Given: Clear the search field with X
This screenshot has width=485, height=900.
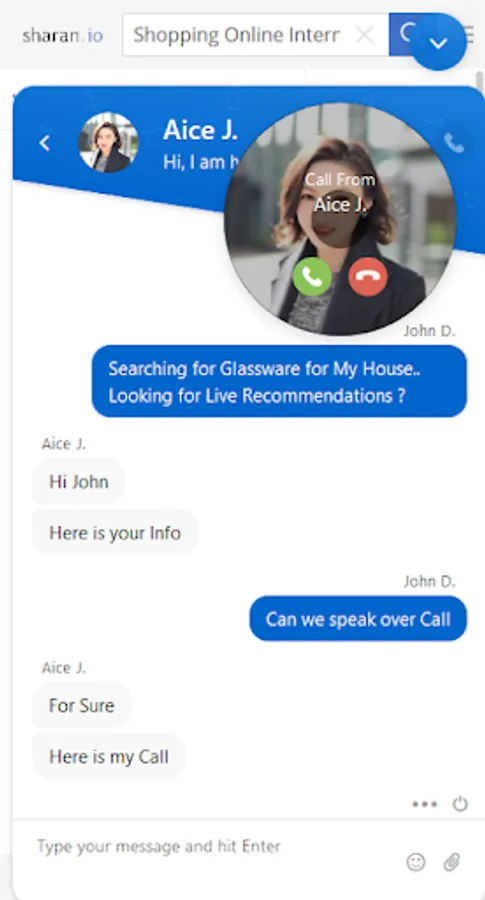Looking at the screenshot, I should tap(364, 36).
